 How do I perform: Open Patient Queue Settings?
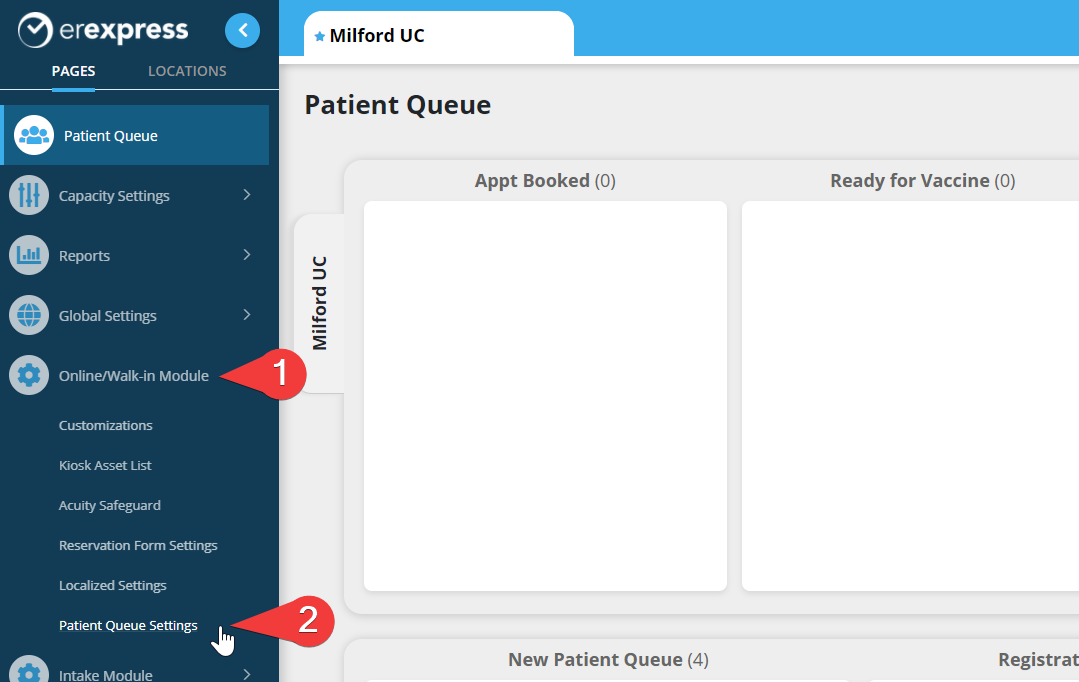click(128, 626)
